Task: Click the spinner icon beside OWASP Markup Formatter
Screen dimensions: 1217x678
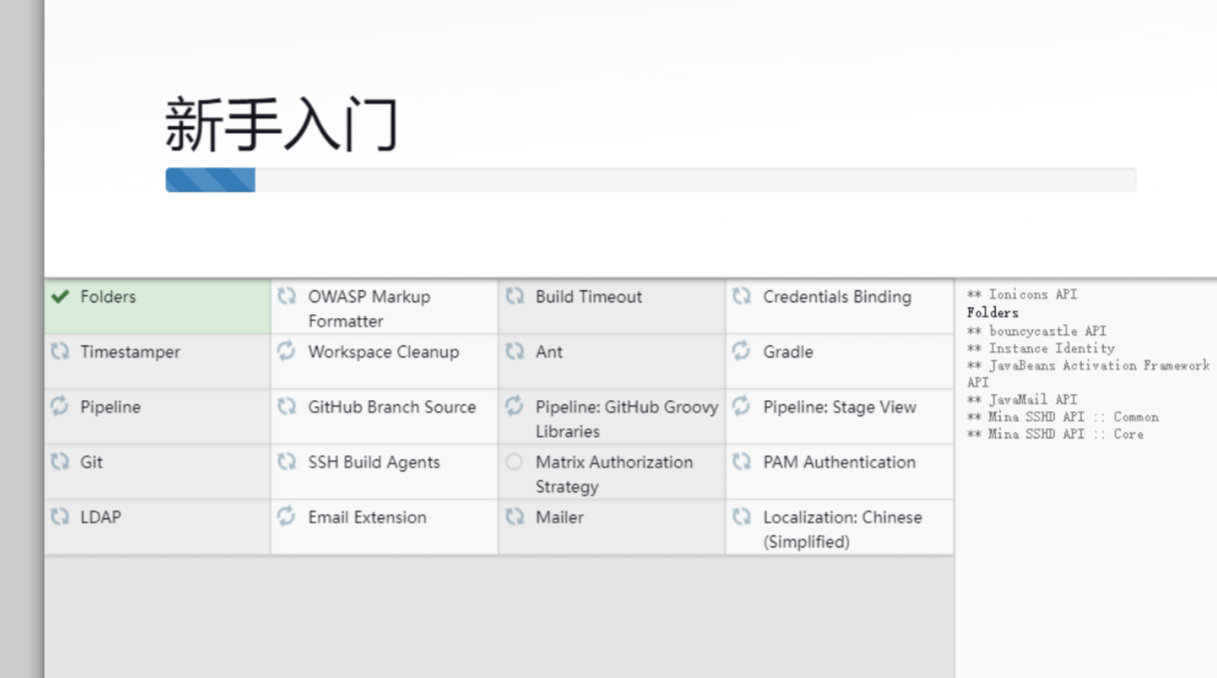Action: coord(287,296)
